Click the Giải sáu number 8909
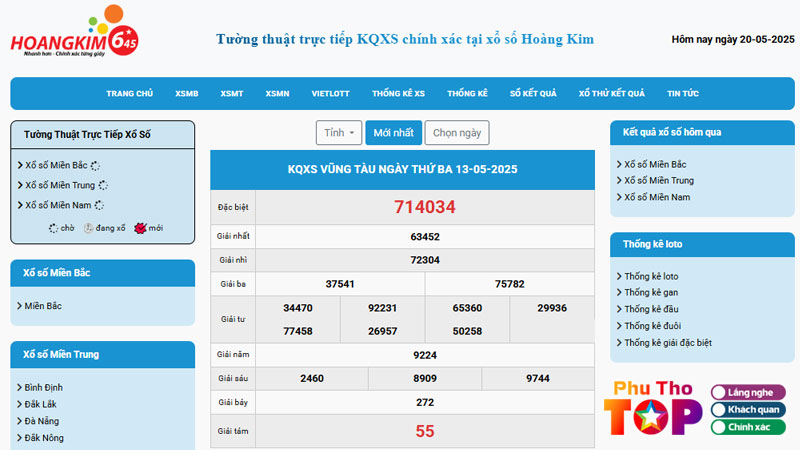 424,379
